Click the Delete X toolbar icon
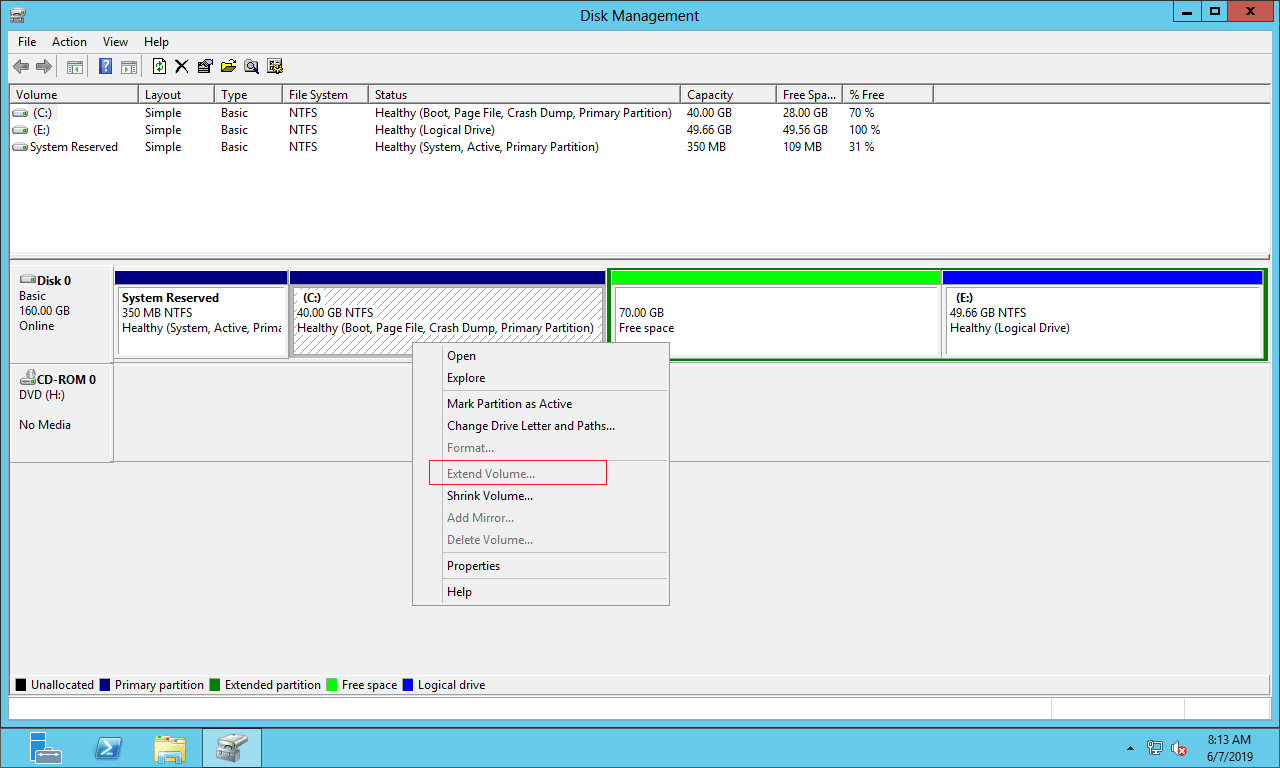 pyautogui.click(x=181, y=67)
